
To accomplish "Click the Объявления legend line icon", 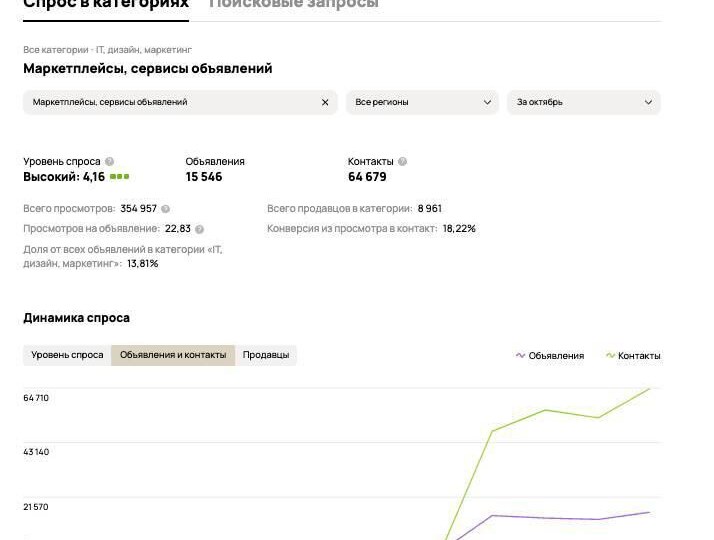I will point(520,356).
